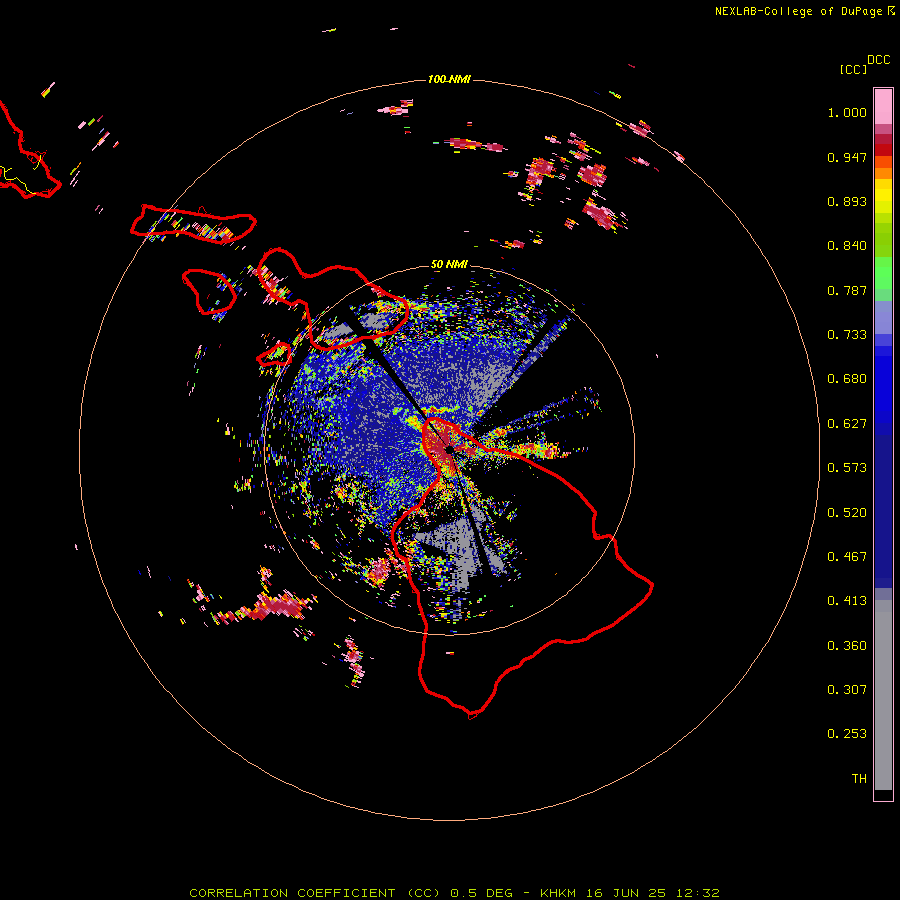Click the 100 NMI range ring label
This screenshot has height=900, width=900.
point(449,79)
